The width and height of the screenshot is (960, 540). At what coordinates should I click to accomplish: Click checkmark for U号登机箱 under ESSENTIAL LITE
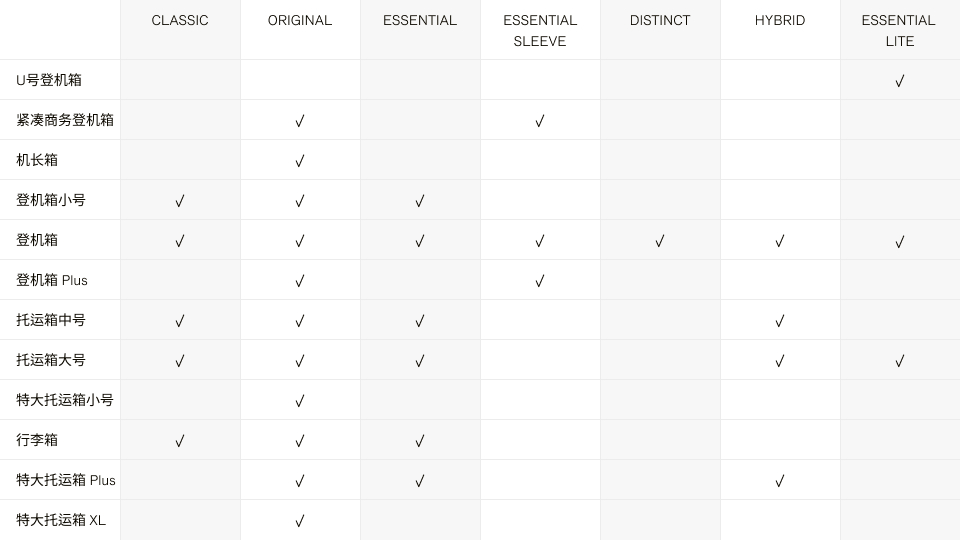click(x=899, y=81)
